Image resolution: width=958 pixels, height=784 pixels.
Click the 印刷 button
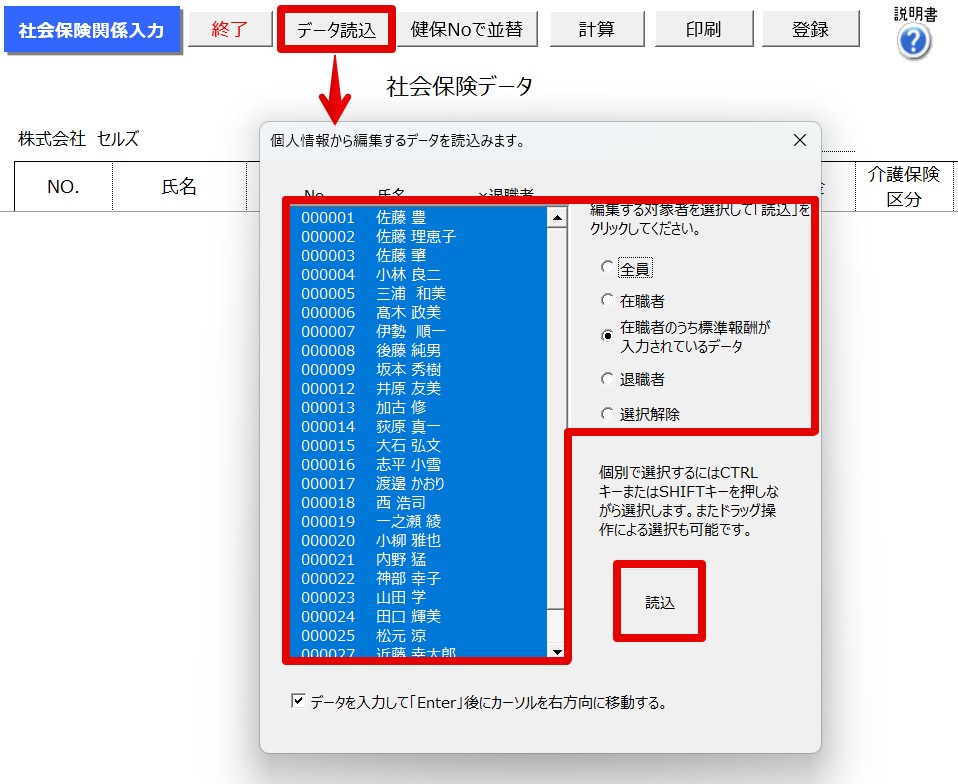pos(703,29)
